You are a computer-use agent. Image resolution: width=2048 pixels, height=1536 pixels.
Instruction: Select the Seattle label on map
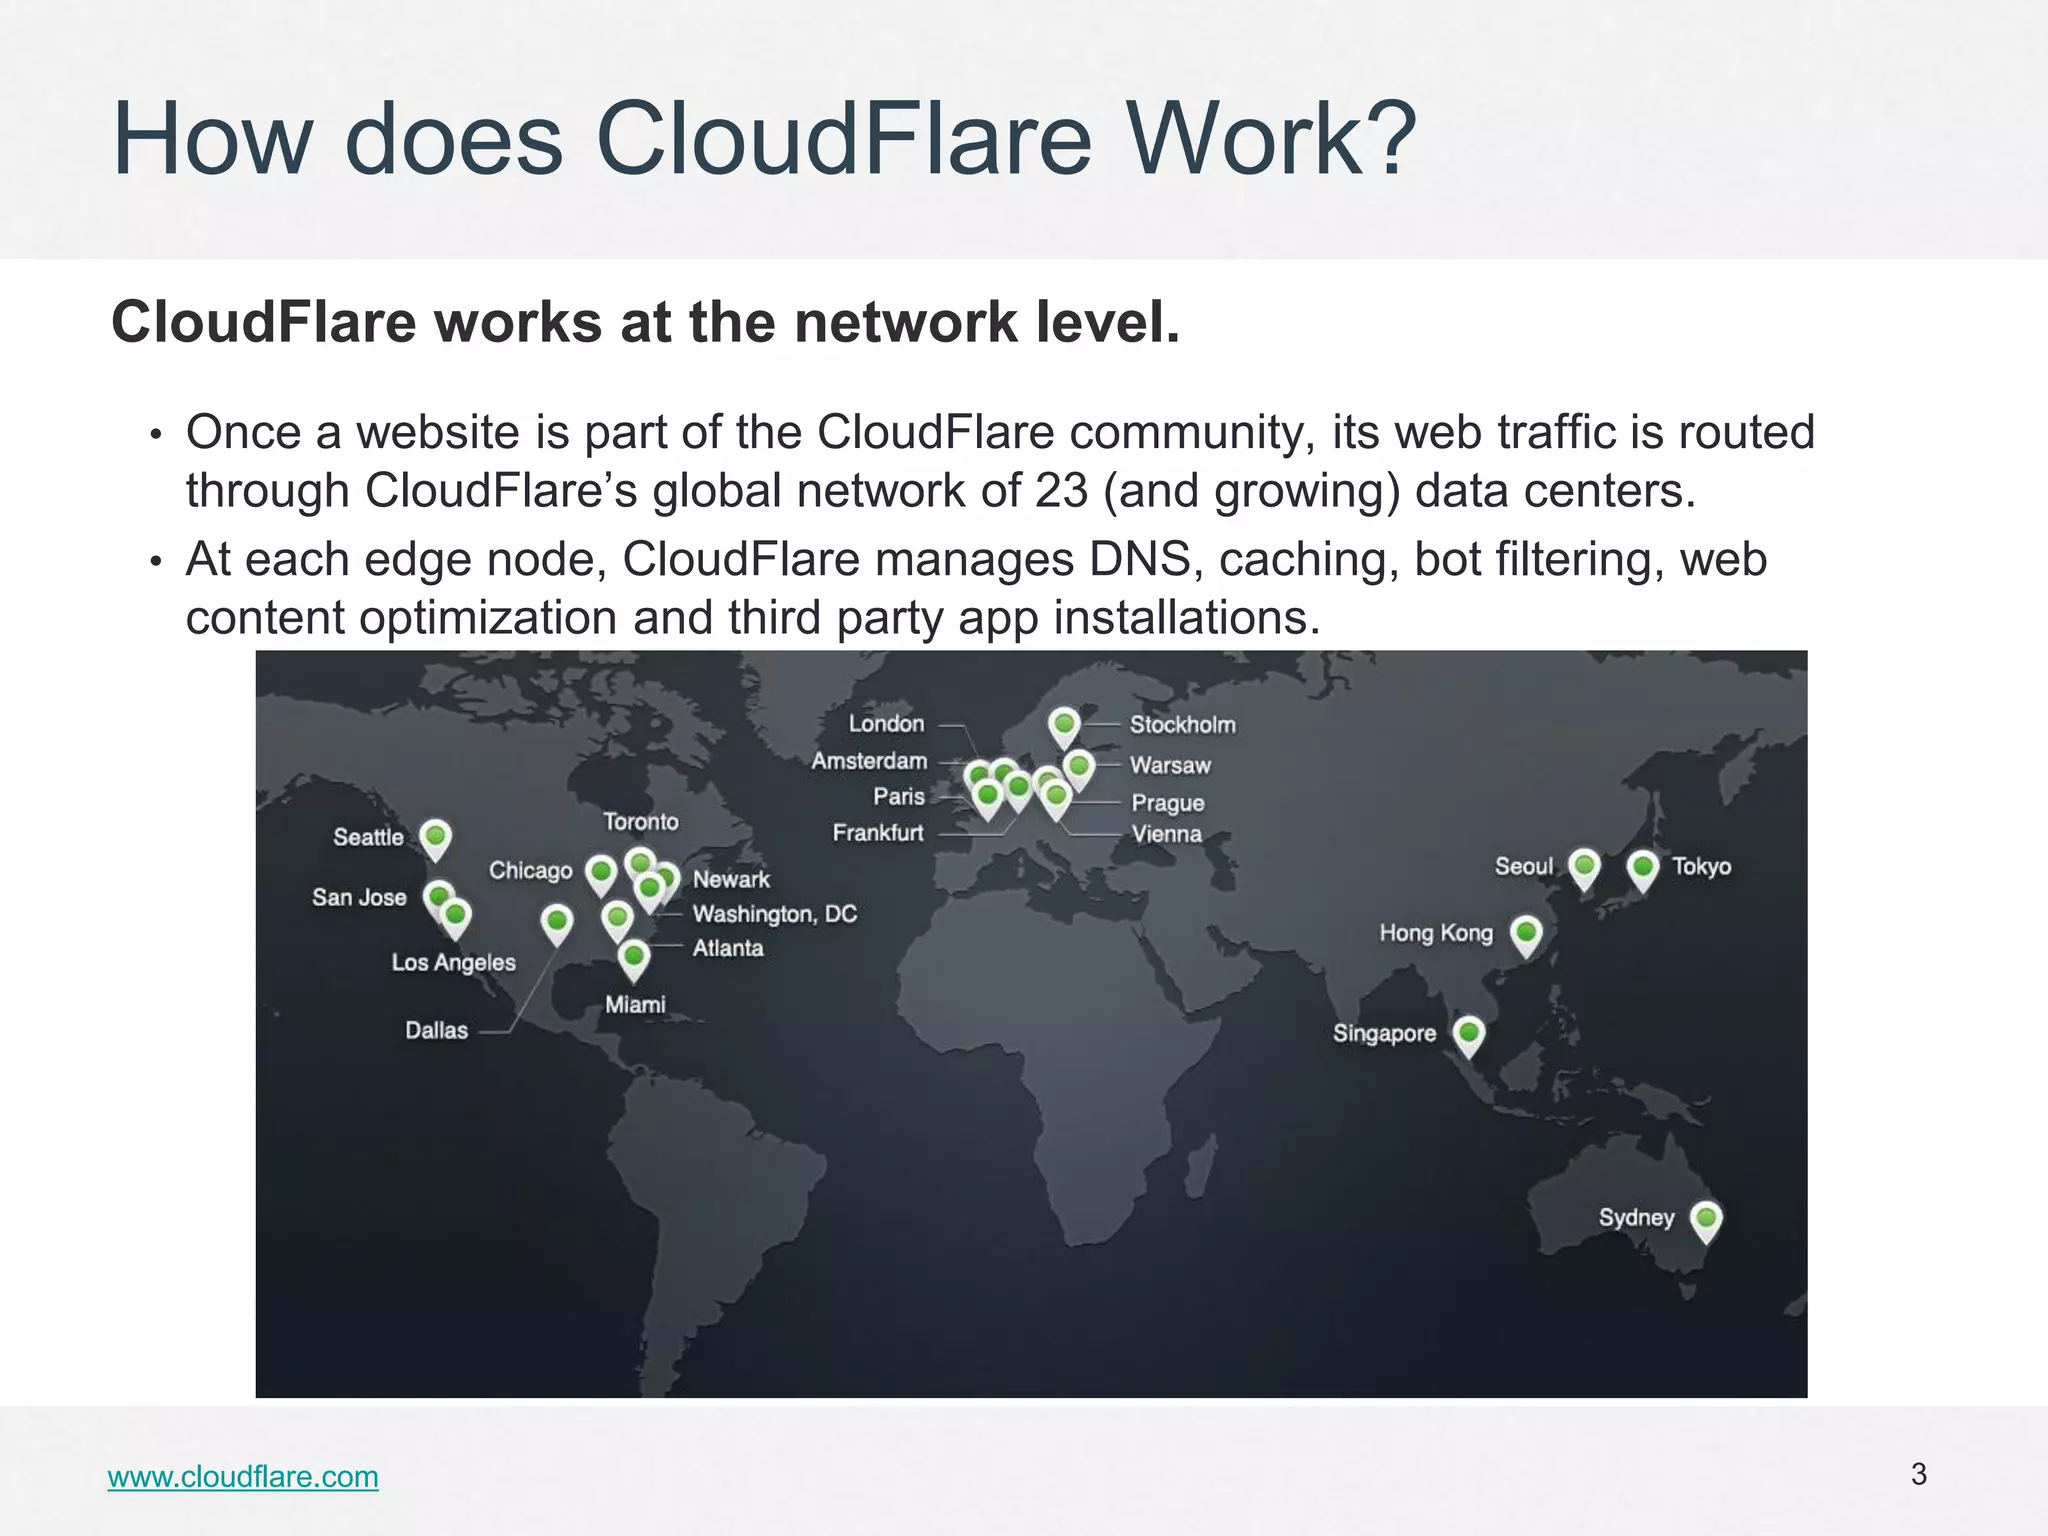point(368,837)
